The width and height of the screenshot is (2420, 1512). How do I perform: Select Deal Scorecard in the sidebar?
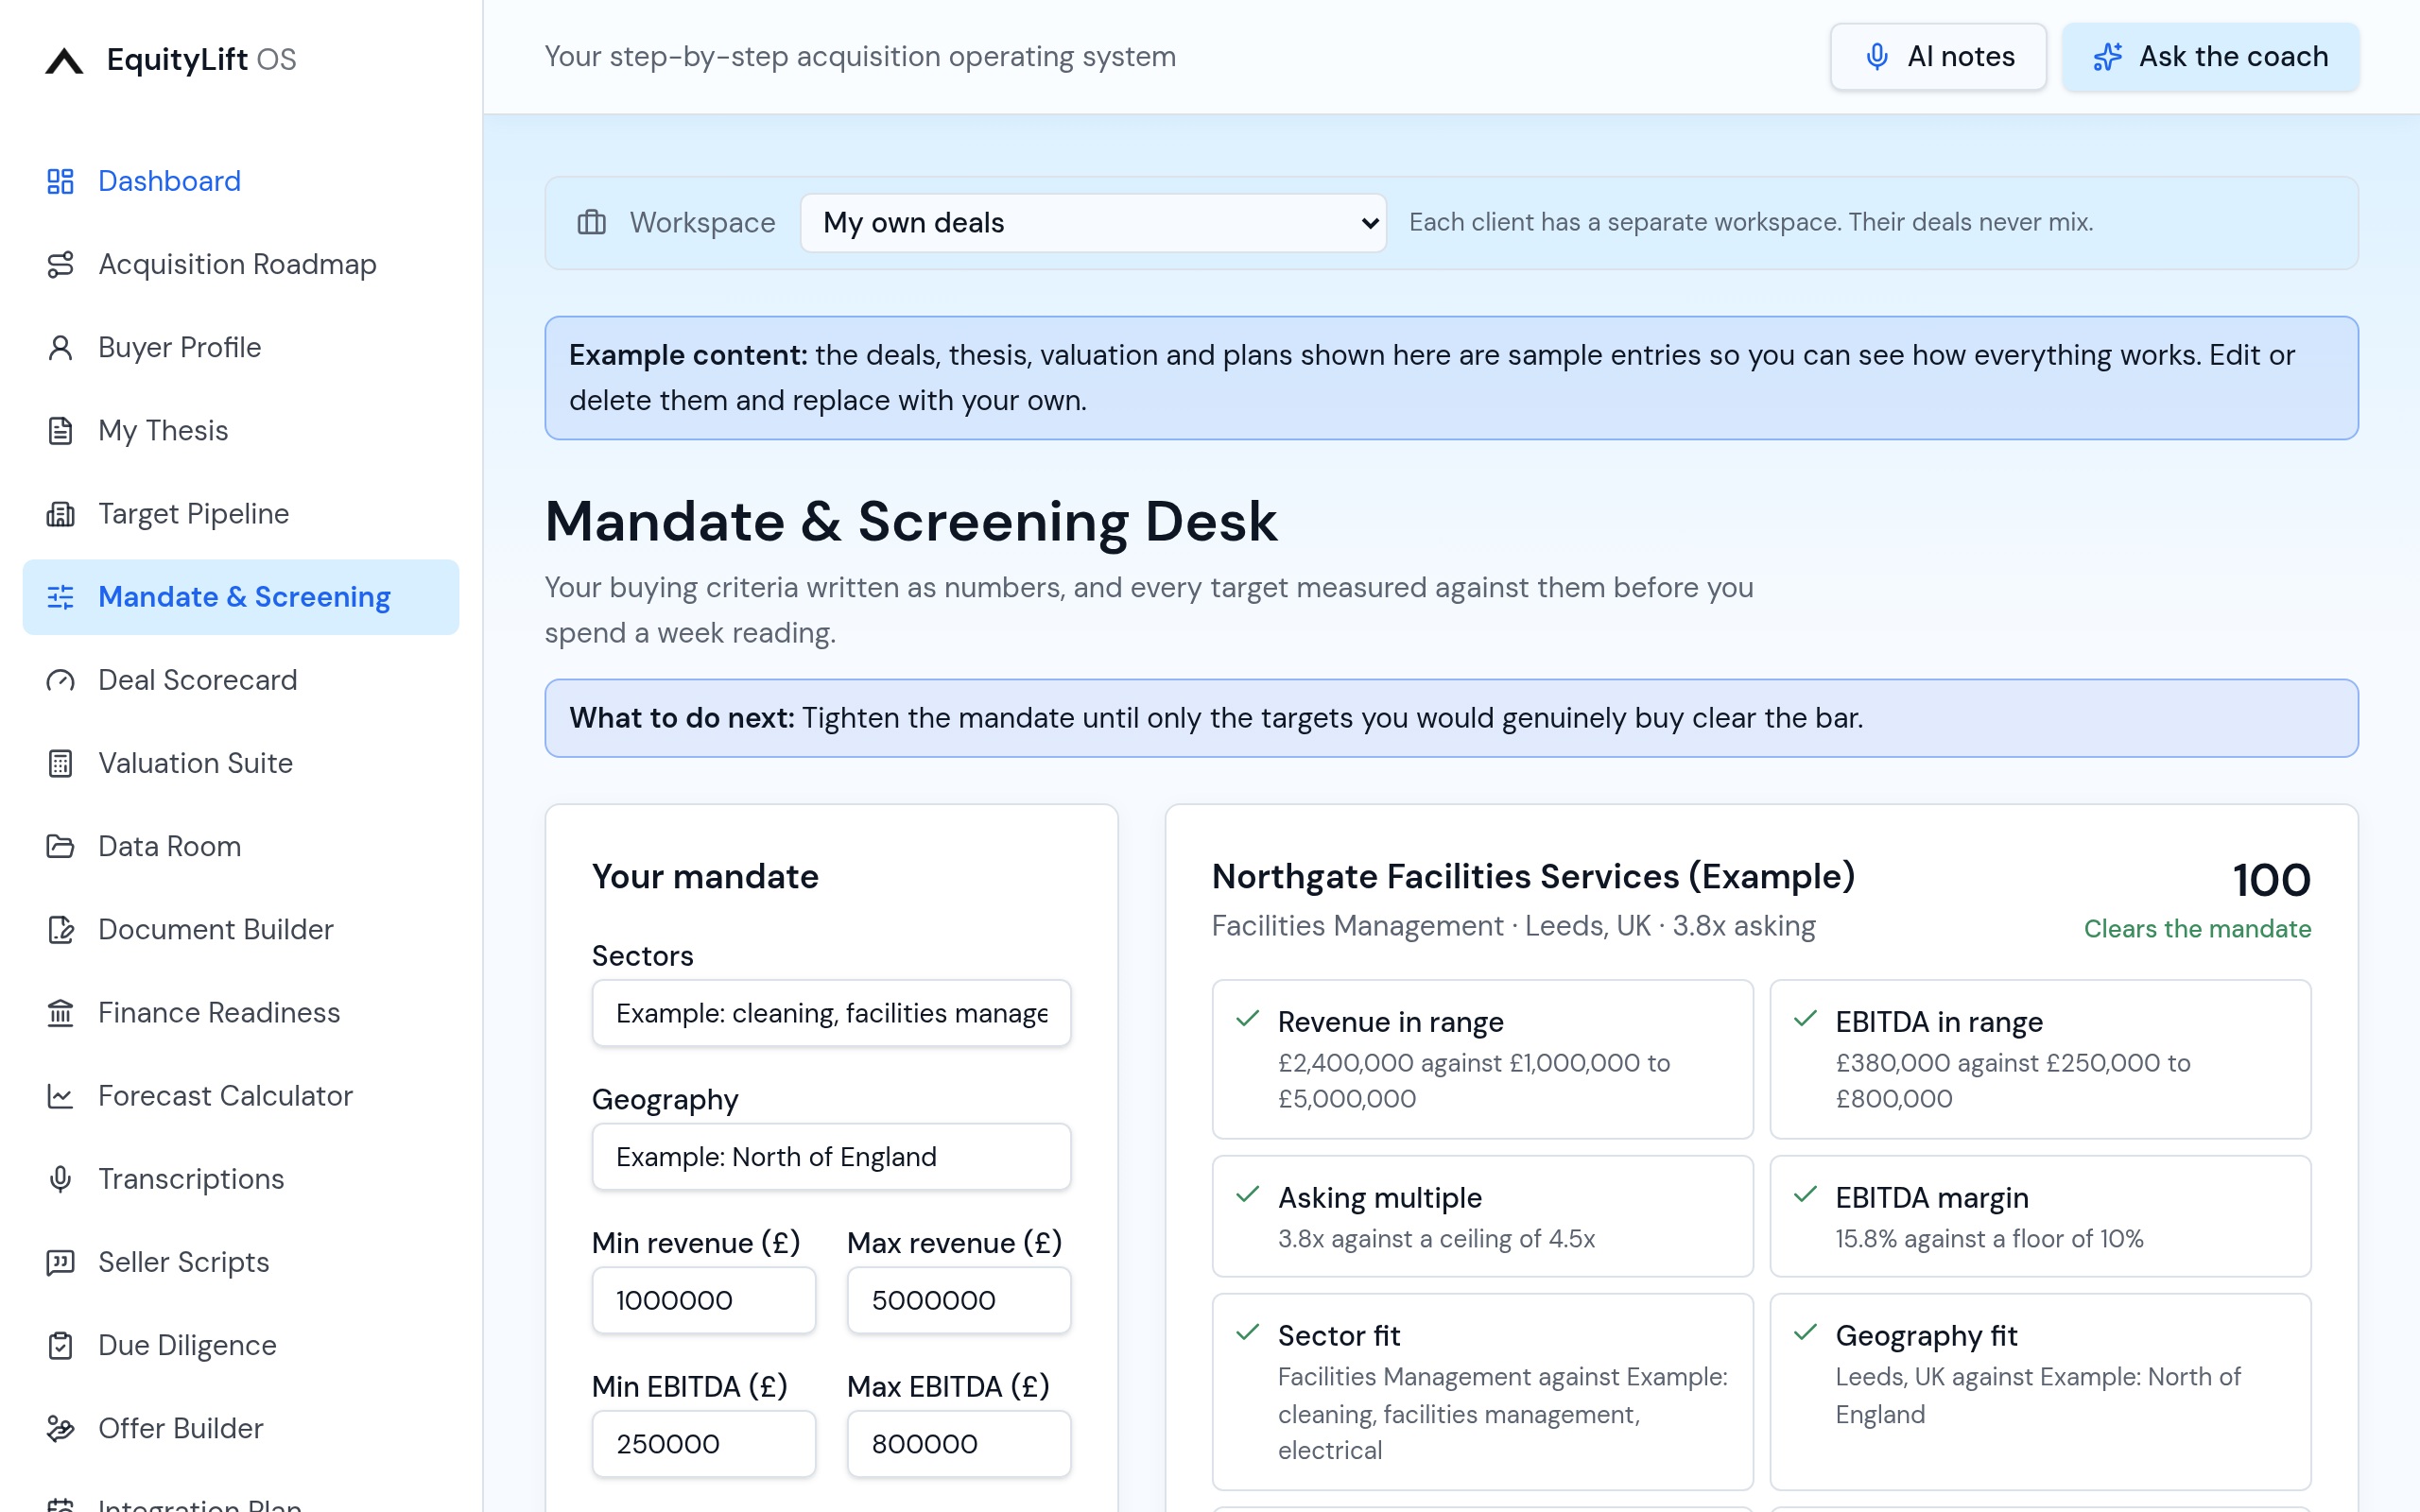(241, 680)
